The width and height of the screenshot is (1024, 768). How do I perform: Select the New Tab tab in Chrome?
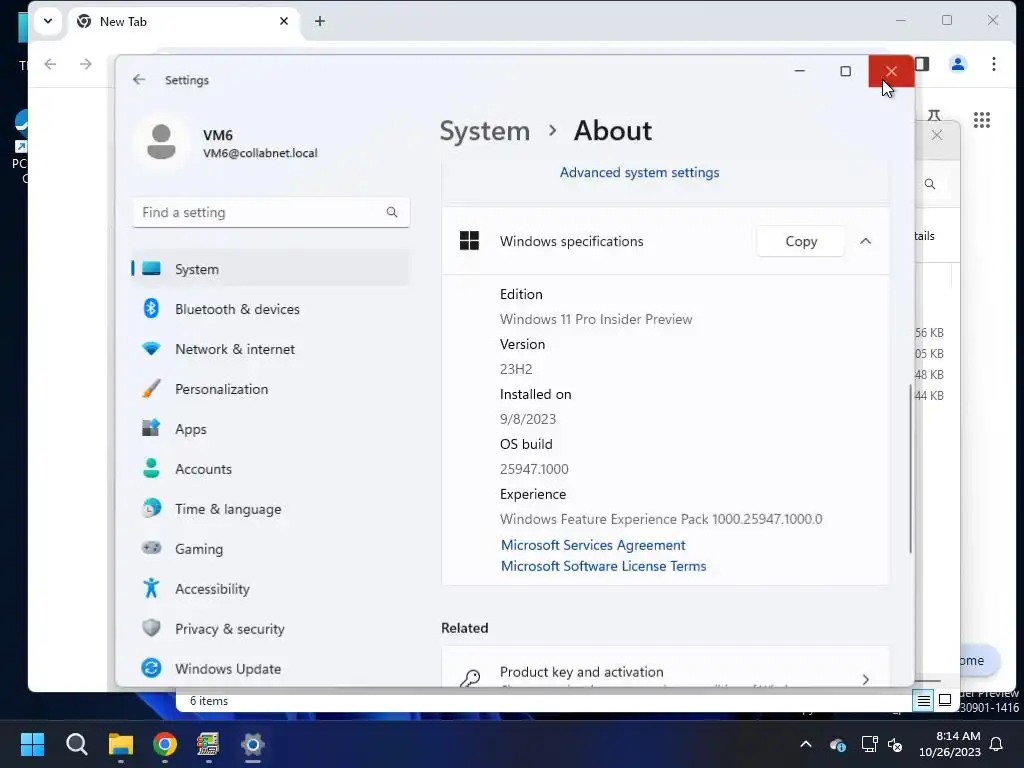click(184, 22)
